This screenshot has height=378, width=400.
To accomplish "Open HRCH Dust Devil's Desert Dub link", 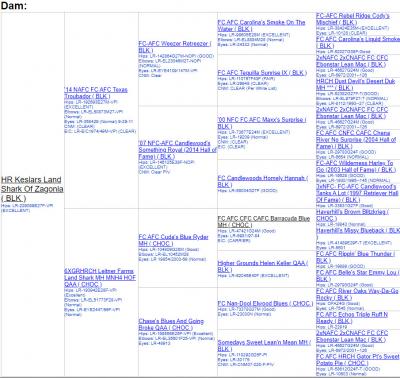I will 356,84.
